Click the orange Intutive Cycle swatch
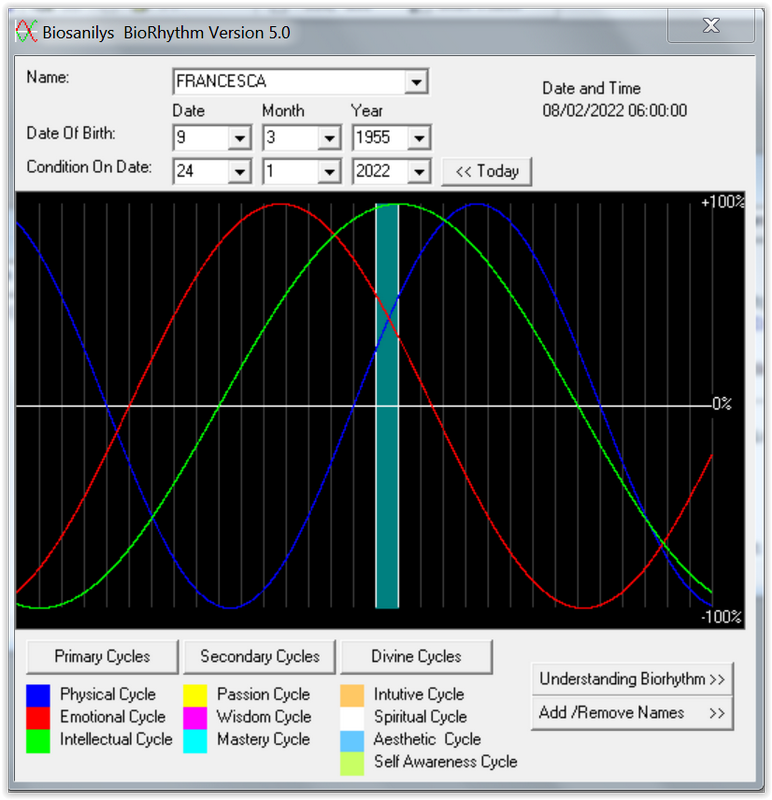The height and width of the screenshot is (800, 772). coord(352,695)
